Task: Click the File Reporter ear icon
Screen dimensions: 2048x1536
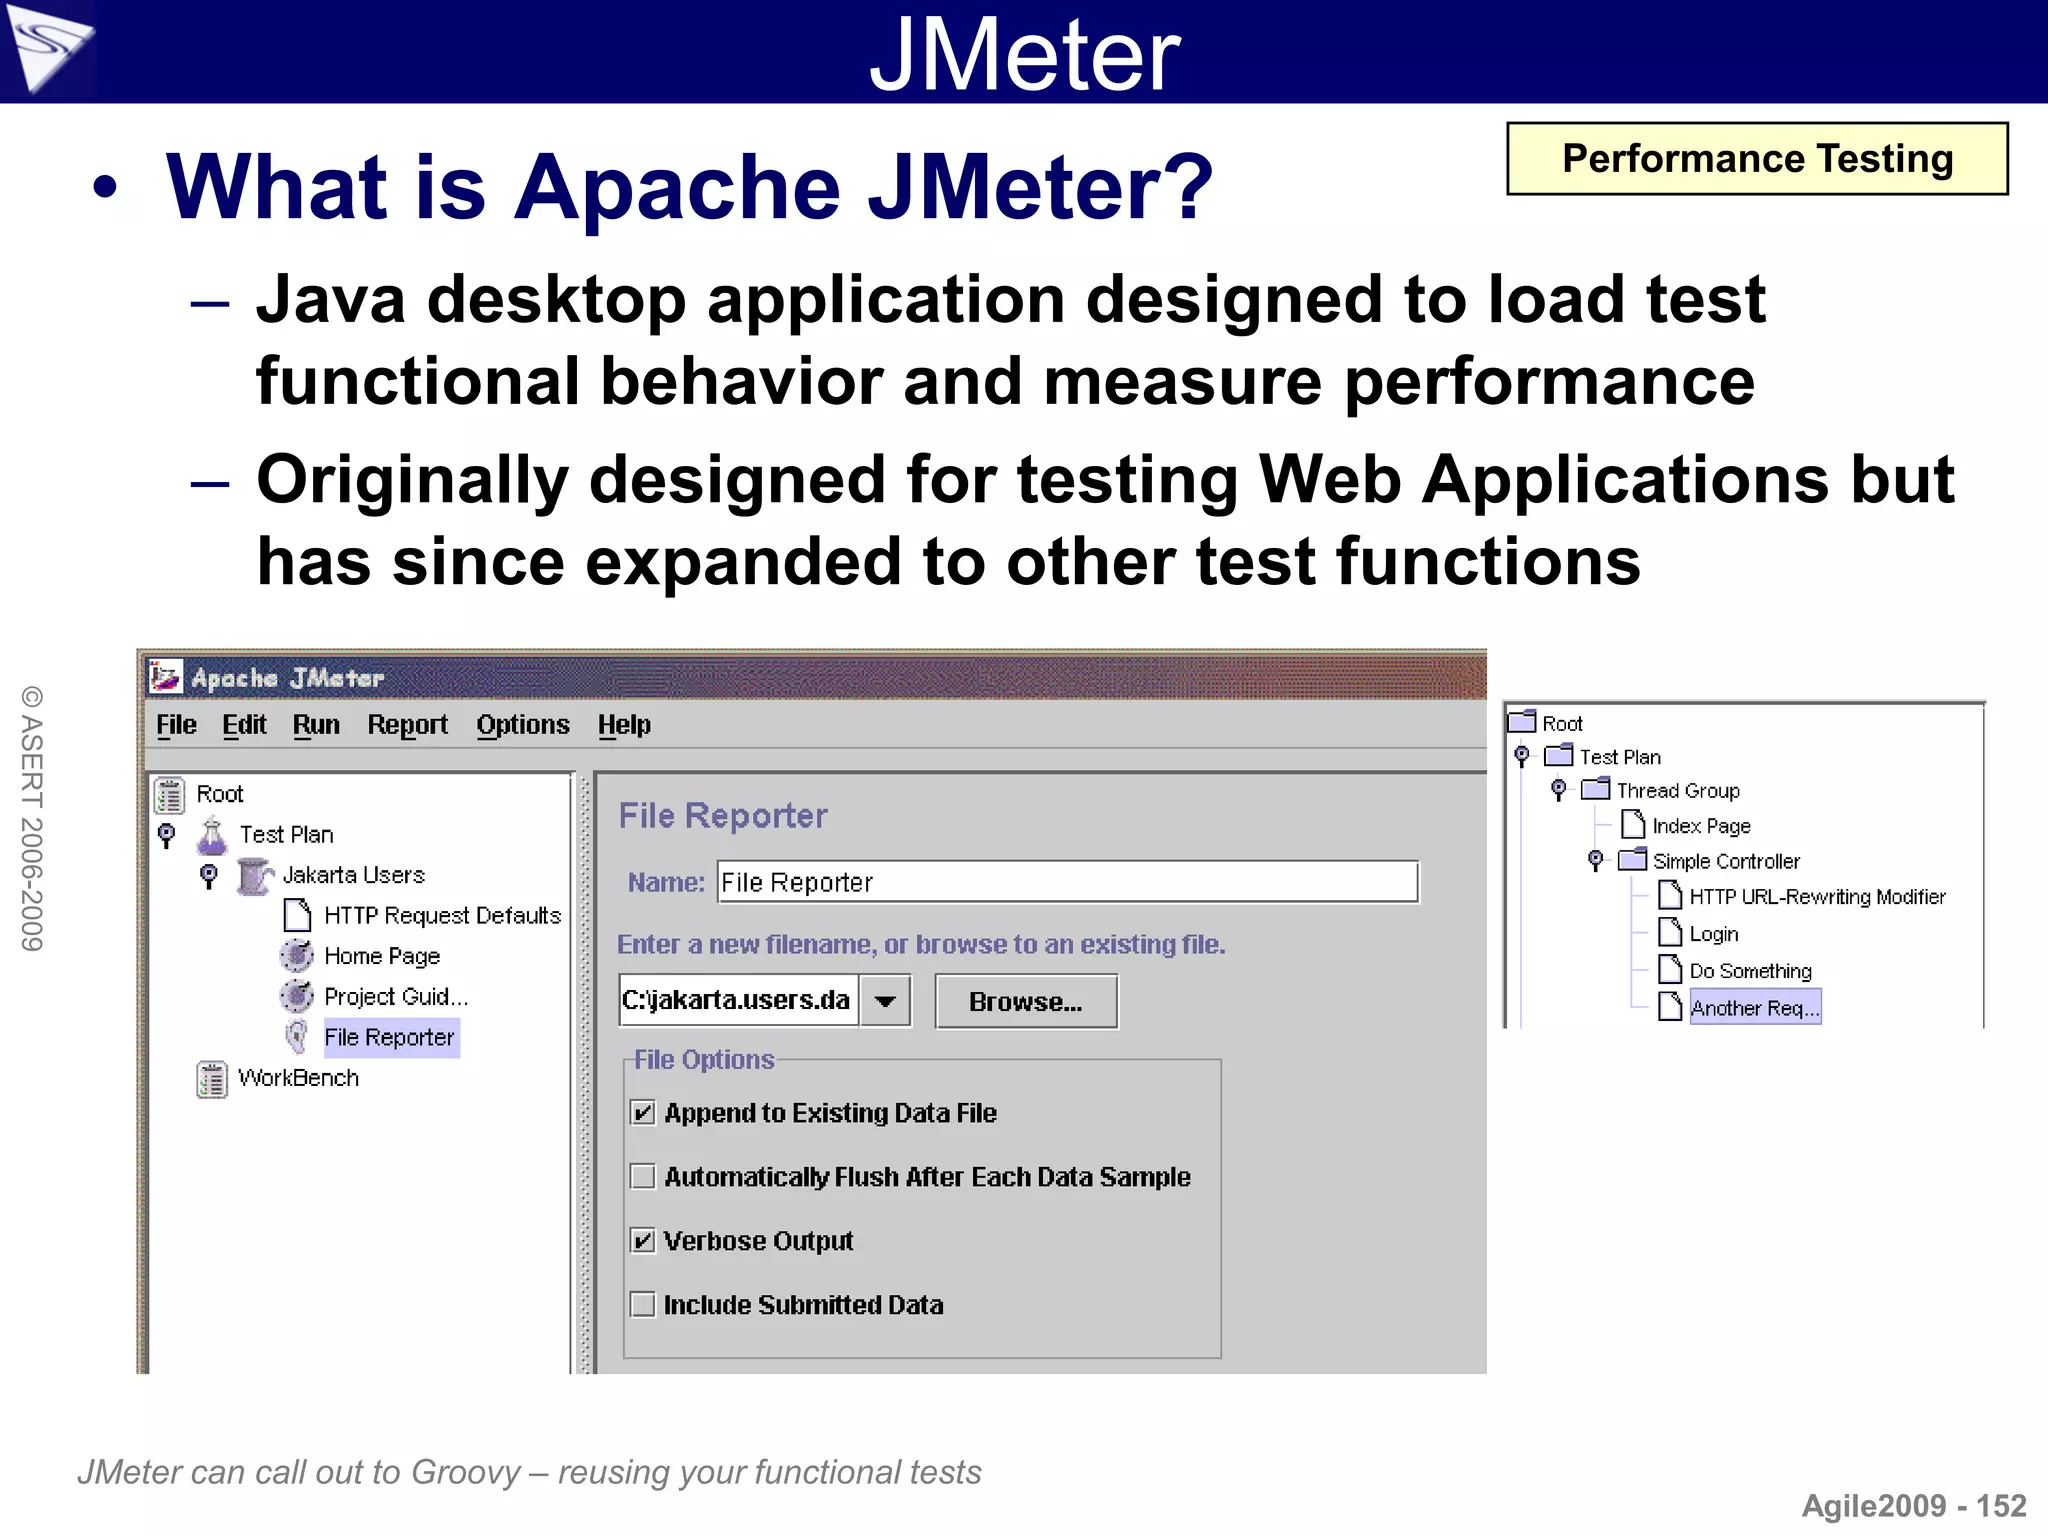Action: [297, 1037]
